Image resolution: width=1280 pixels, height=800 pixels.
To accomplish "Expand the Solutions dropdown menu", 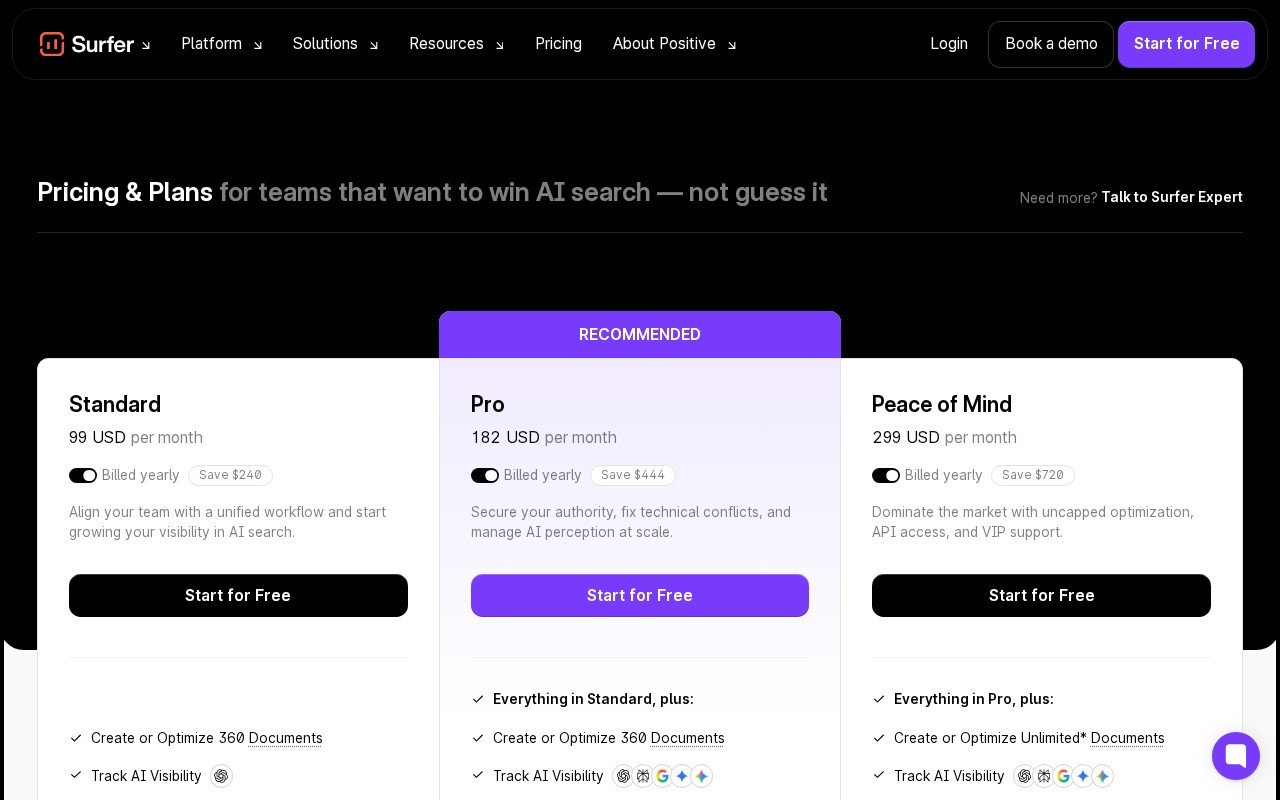I will (x=336, y=44).
